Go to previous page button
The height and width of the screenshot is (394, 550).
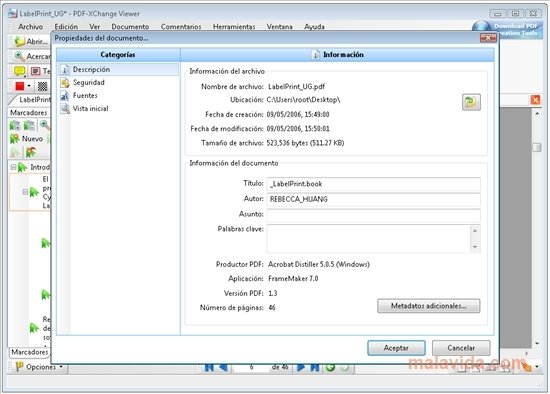pos(223,367)
